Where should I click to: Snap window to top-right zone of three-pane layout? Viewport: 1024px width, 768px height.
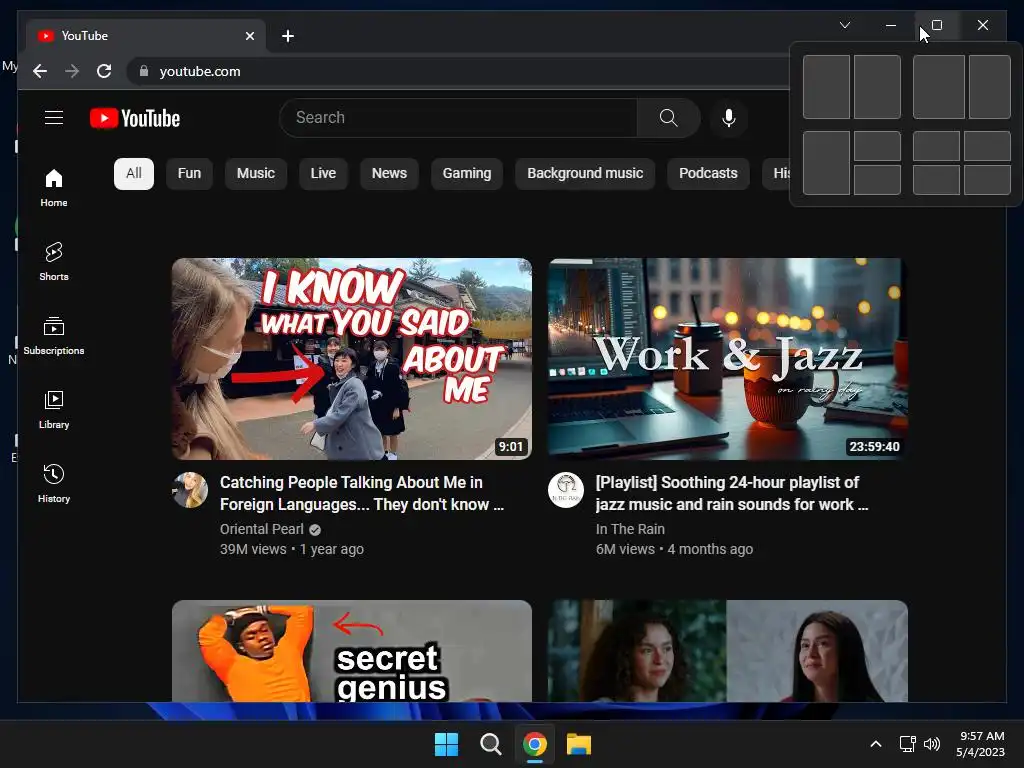pyautogui.click(x=877, y=146)
